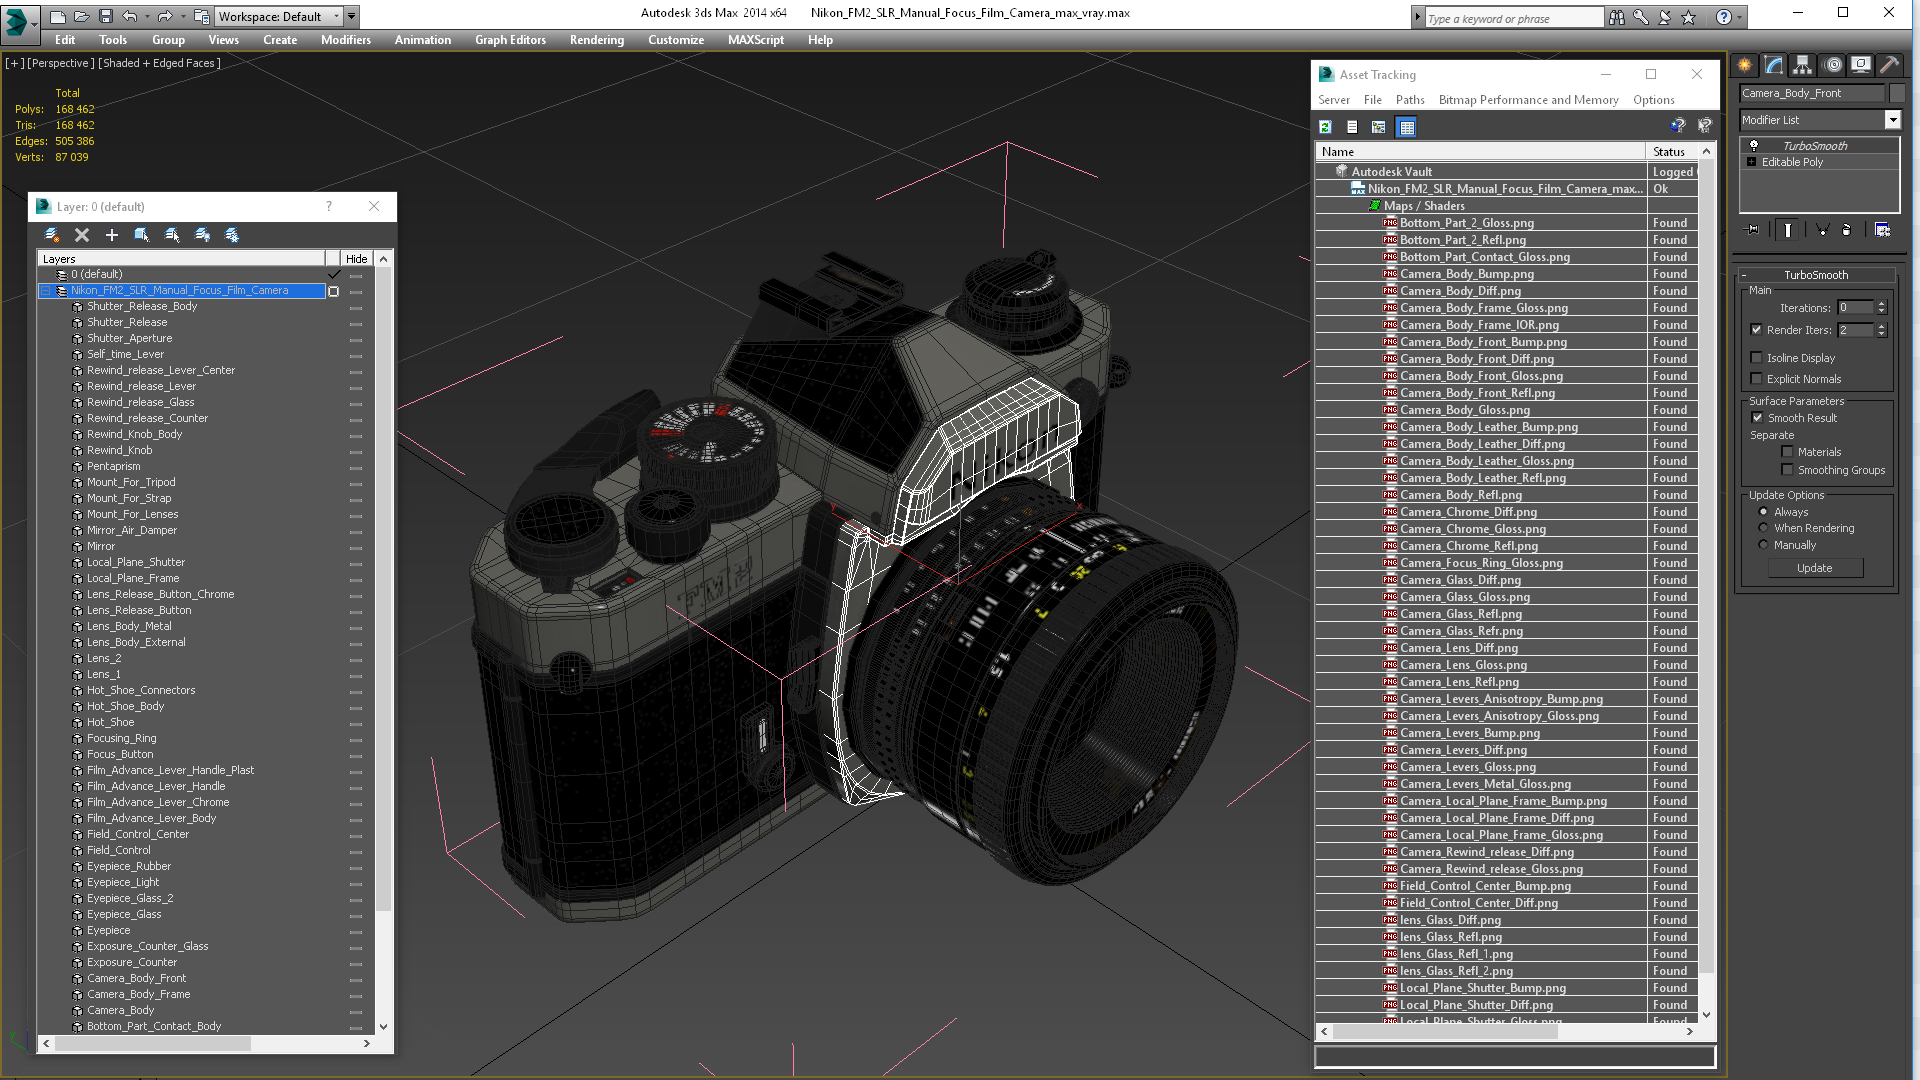1920x1080 pixels.
Task: Open the Redo history dropdown arrow
Action: 181,16
